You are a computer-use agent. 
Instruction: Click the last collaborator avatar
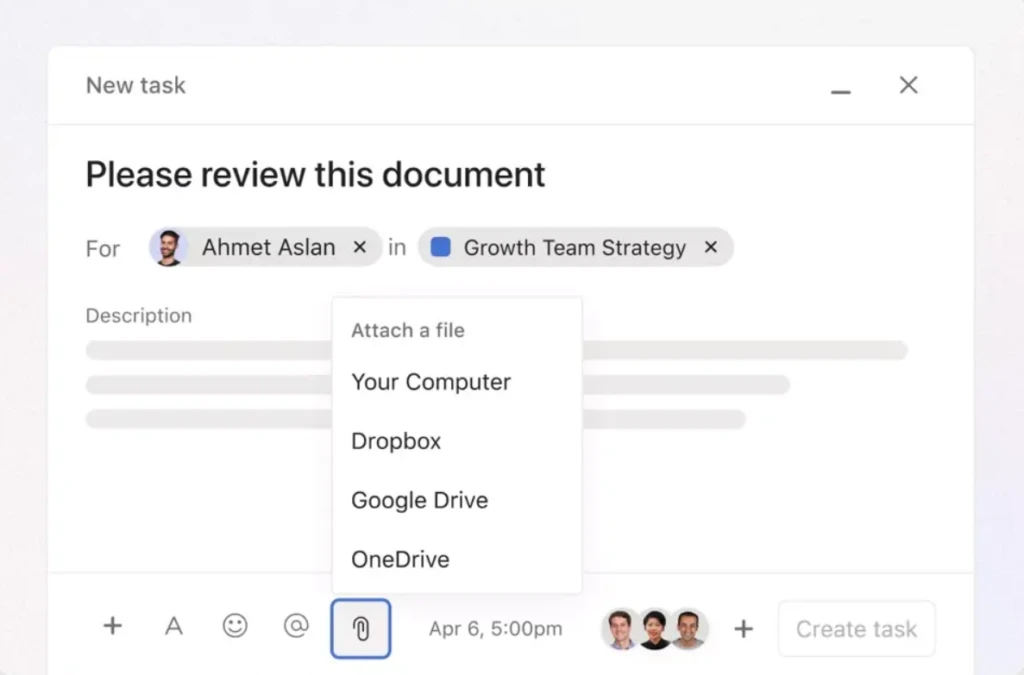click(x=688, y=629)
